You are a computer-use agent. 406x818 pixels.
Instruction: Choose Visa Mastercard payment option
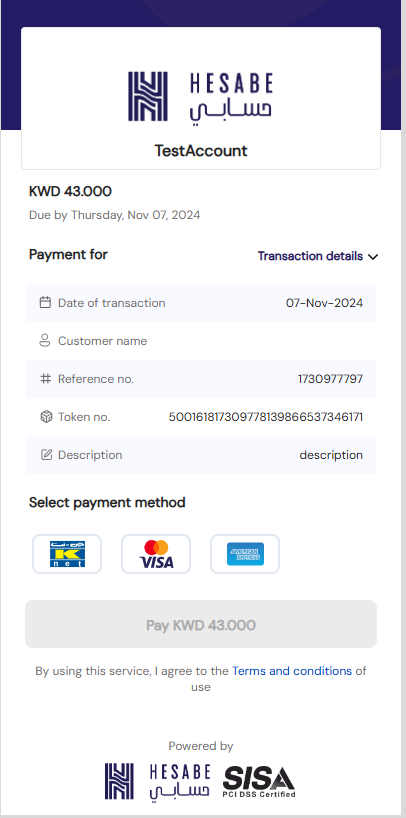[x=156, y=554]
